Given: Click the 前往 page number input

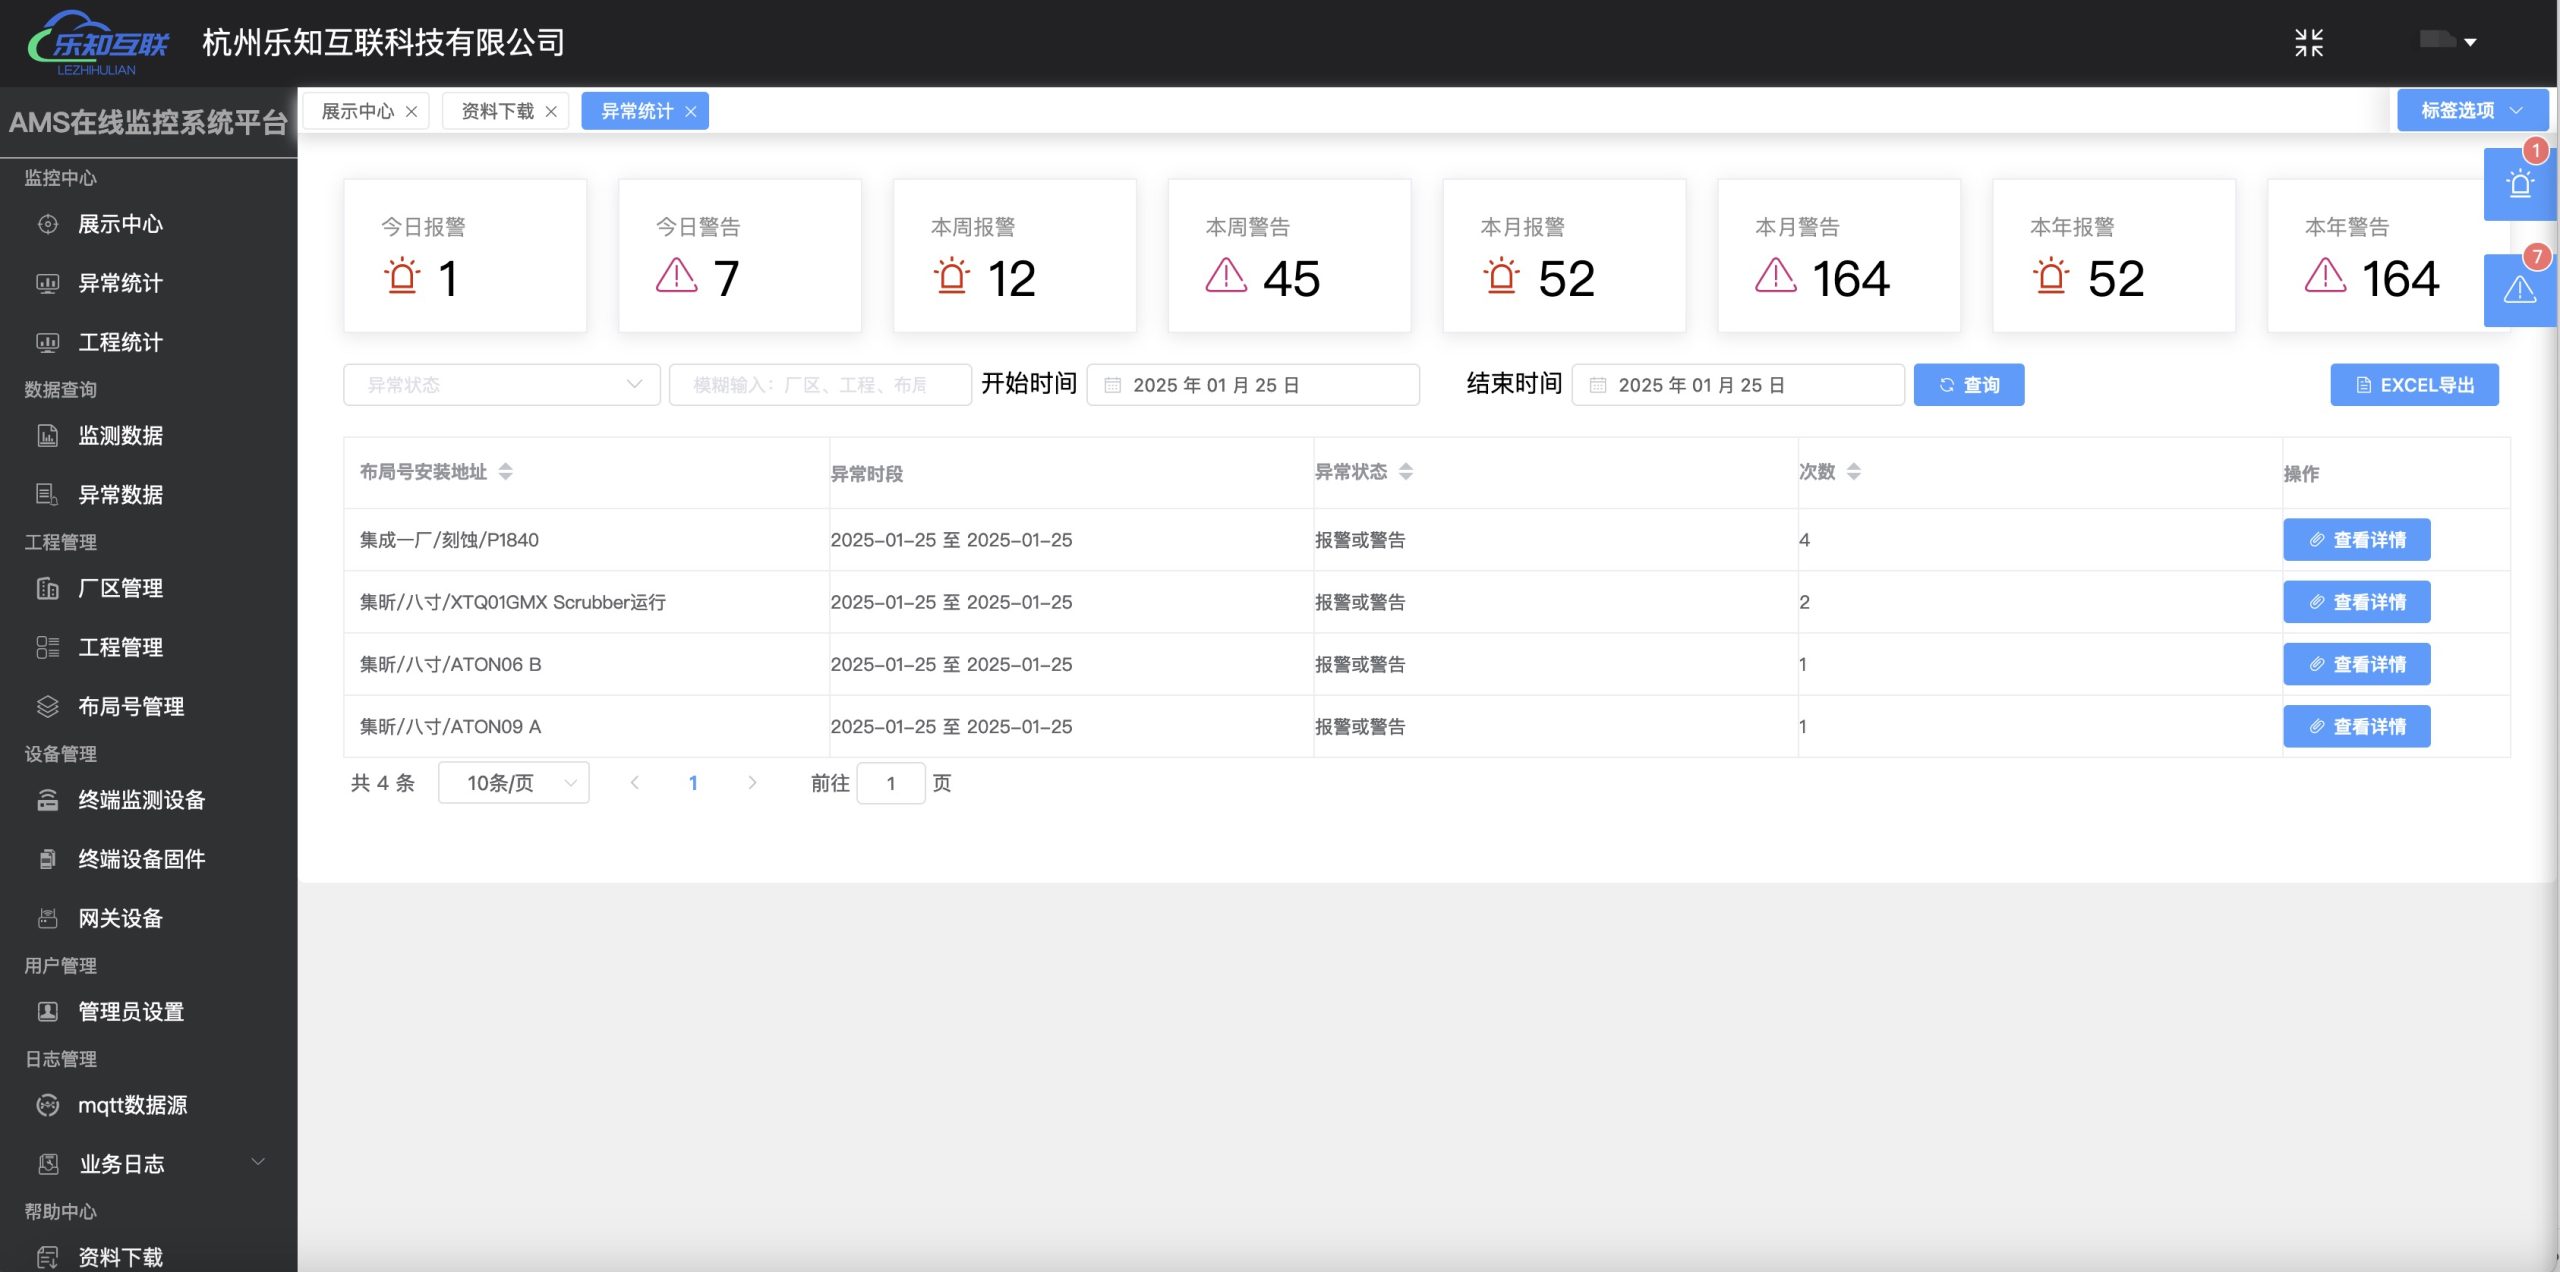Looking at the screenshot, I should pos(891,783).
